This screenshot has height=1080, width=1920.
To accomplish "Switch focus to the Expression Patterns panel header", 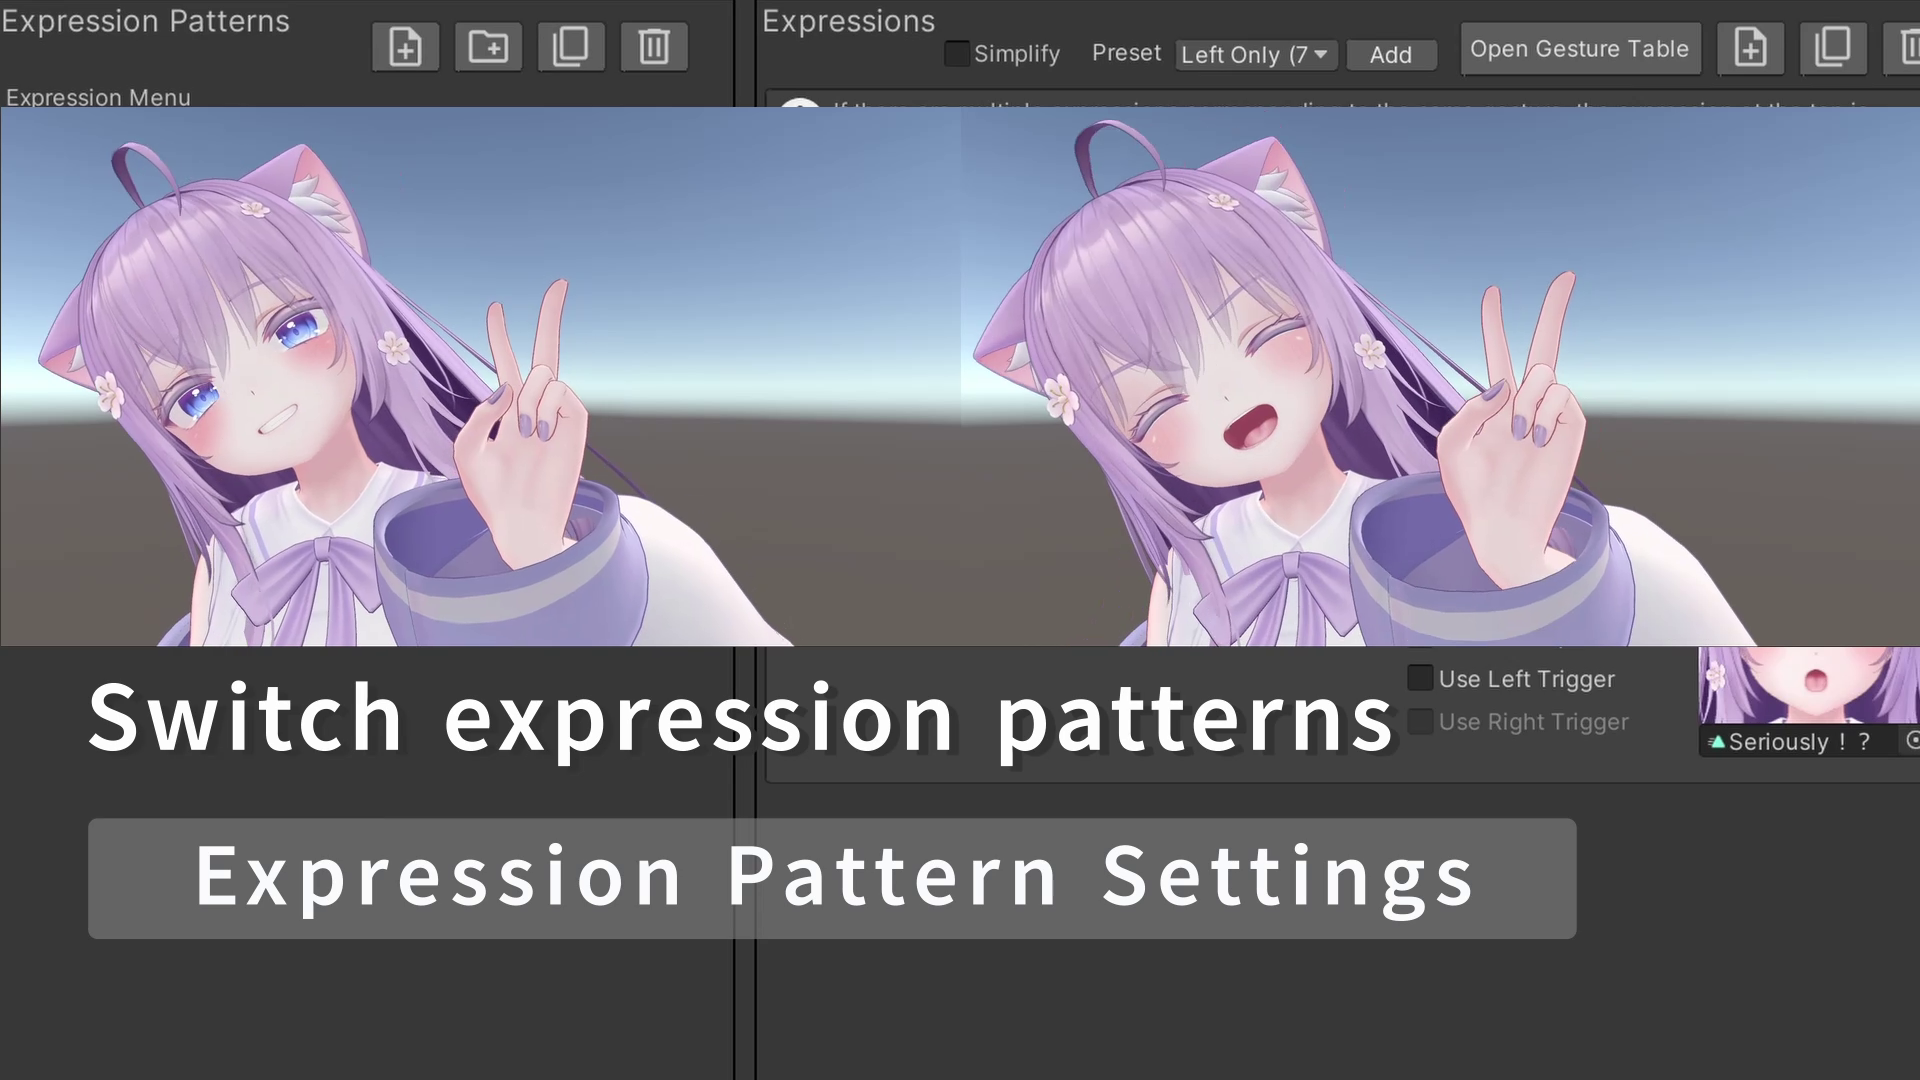I will tap(146, 20).
